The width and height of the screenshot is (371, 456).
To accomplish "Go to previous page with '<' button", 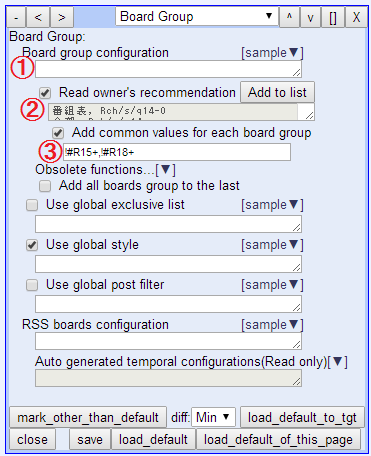I will [38, 17].
